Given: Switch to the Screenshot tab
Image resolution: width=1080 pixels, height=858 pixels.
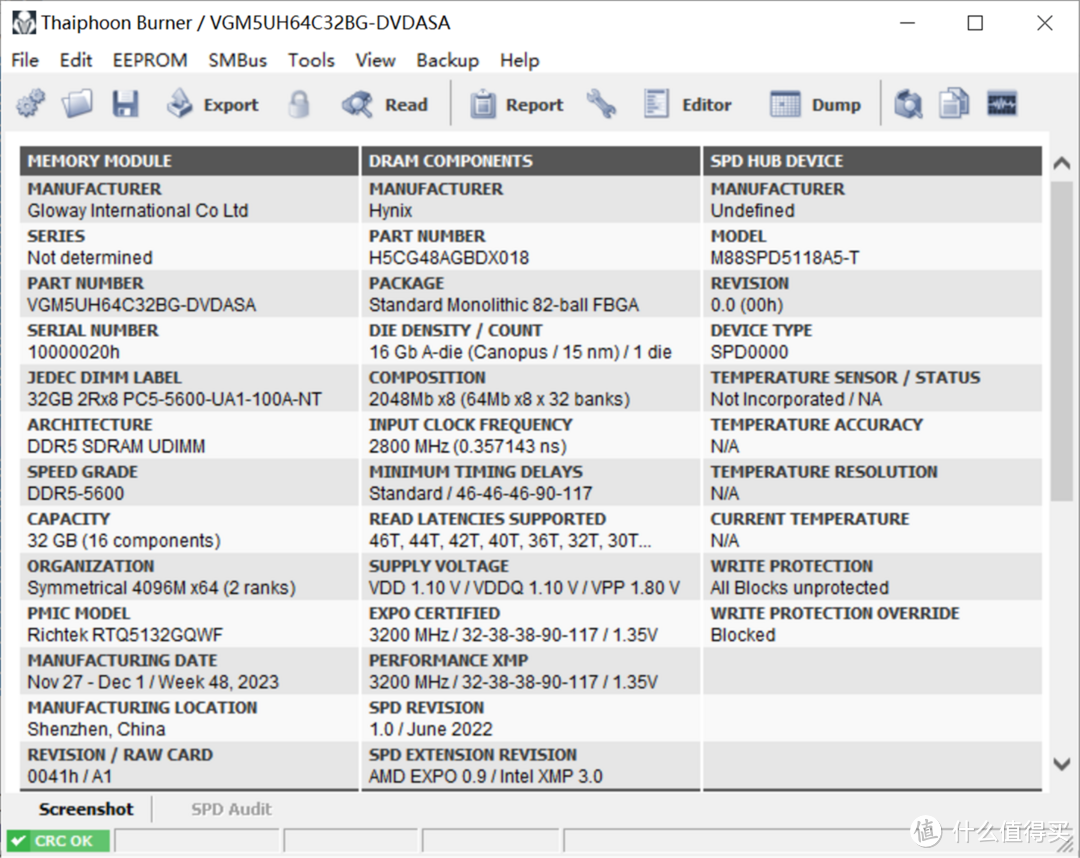Looking at the screenshot, I should (86, 808).
